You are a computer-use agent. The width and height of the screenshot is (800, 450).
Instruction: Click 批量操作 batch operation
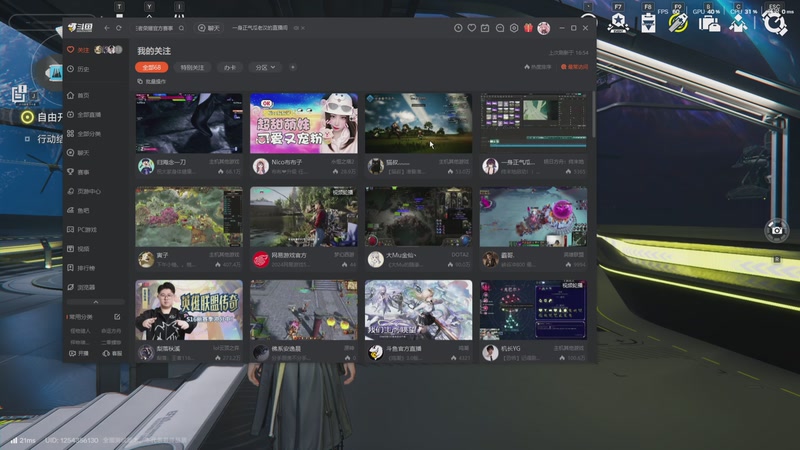[x=152, y=82]
